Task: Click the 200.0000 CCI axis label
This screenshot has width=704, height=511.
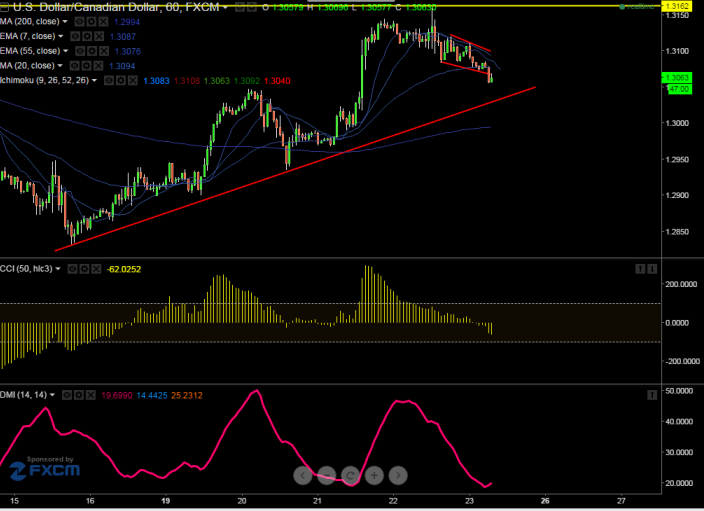Action: (681, 284)
